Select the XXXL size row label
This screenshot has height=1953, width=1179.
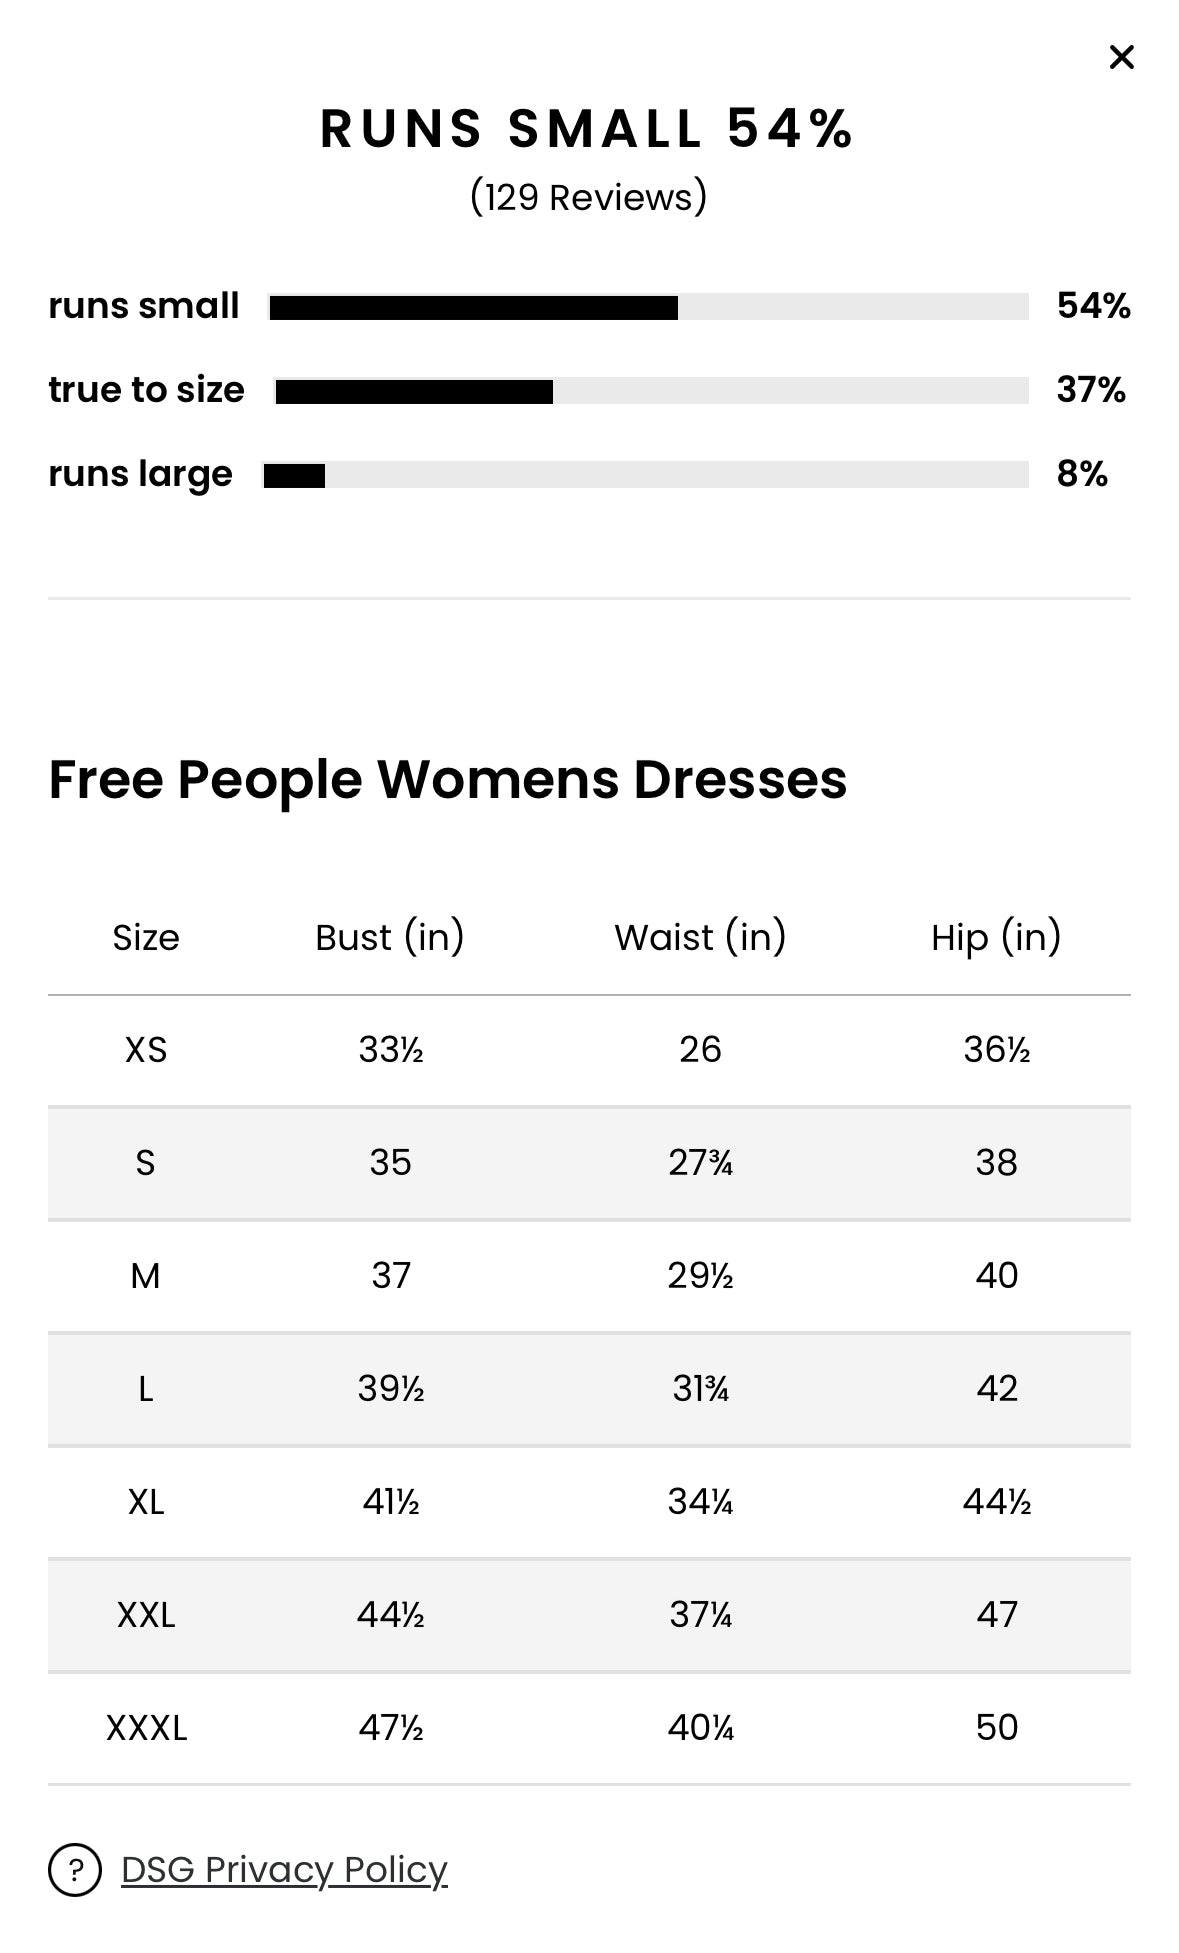(146, 1728)
